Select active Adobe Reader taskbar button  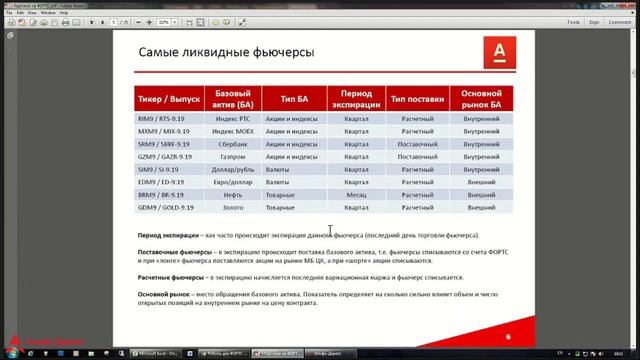coord(278,353)
